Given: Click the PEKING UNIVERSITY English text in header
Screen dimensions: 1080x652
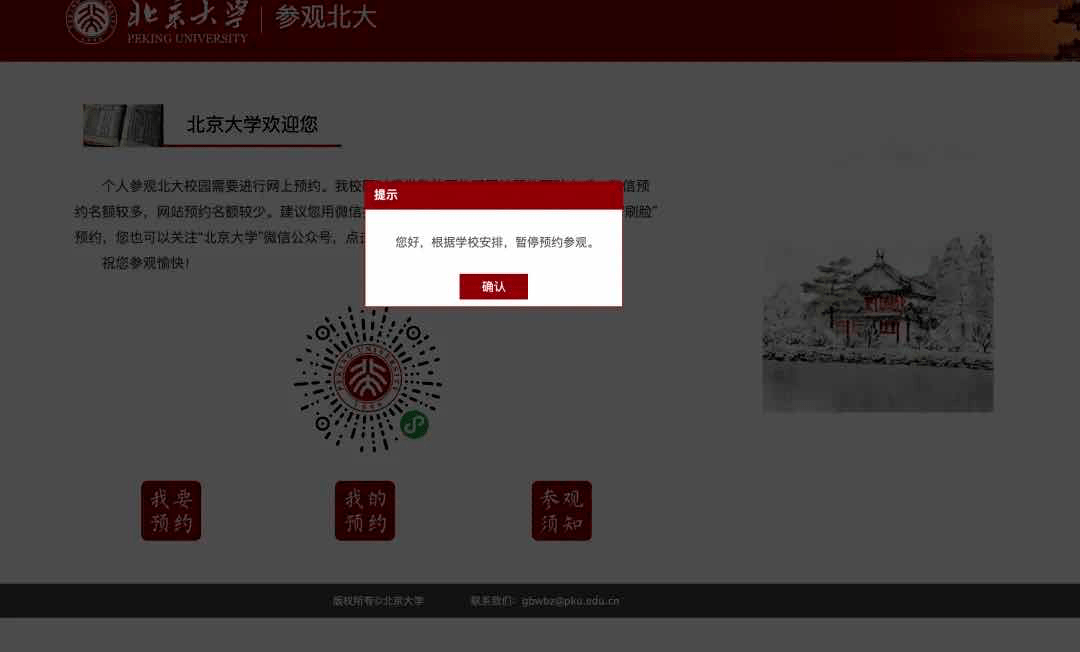Looking at the screenshot, I should pyautogui.click(x=187, y=38).
